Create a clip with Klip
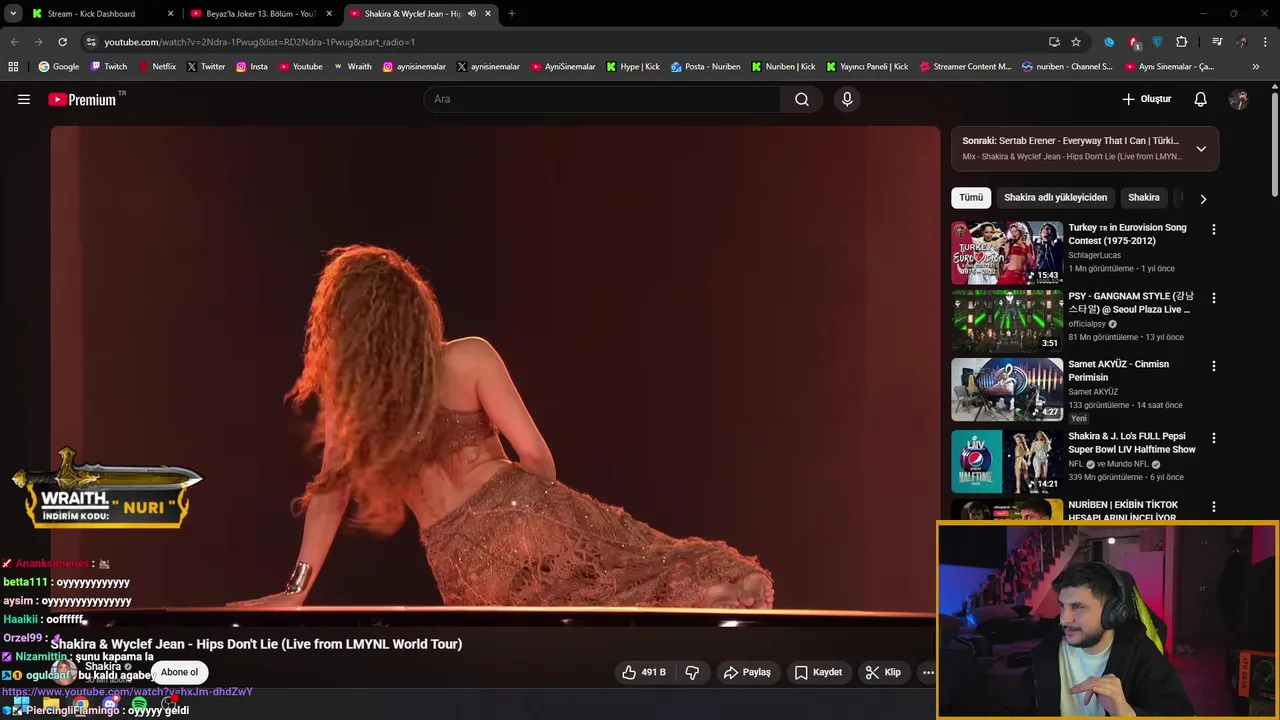The image size is (1280, 720). click(883, 672)
